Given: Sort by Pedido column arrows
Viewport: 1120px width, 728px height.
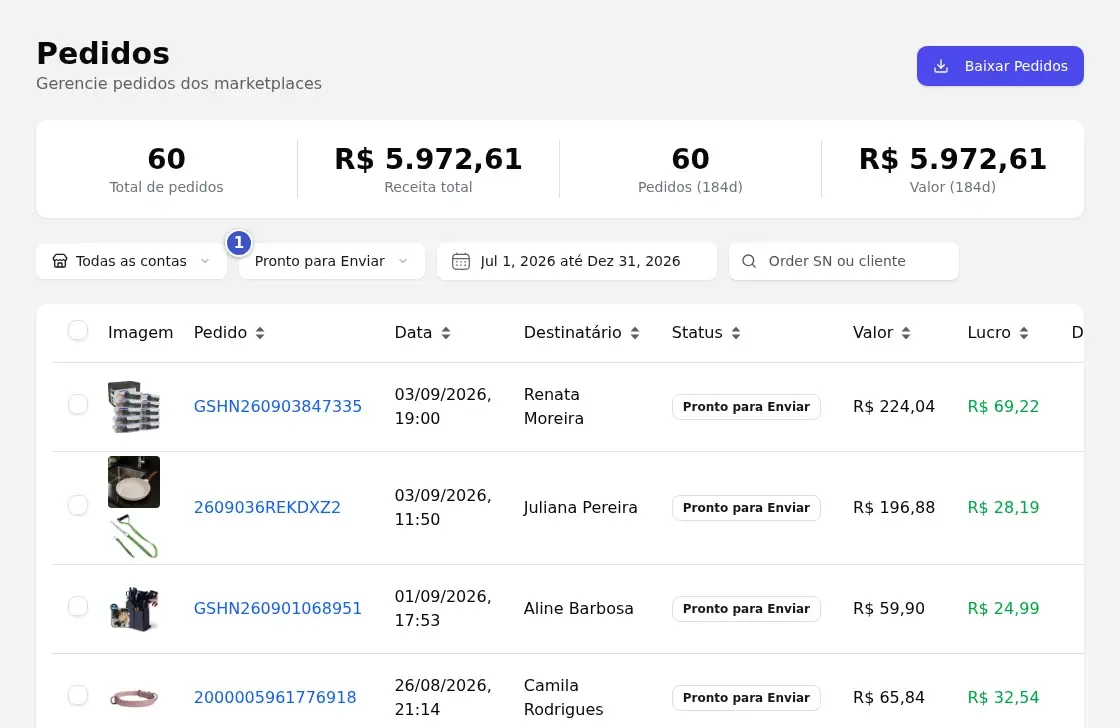Looking at the screenshot, I should click(x=260, y=333).
